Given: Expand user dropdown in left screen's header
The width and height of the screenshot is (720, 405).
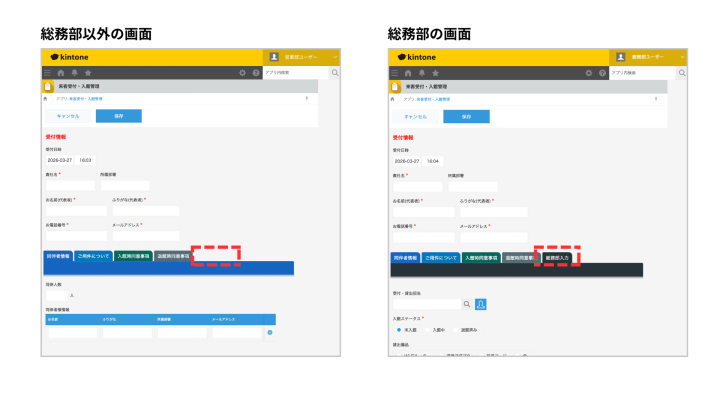Looking at the screenshot, I should [335, 57].
